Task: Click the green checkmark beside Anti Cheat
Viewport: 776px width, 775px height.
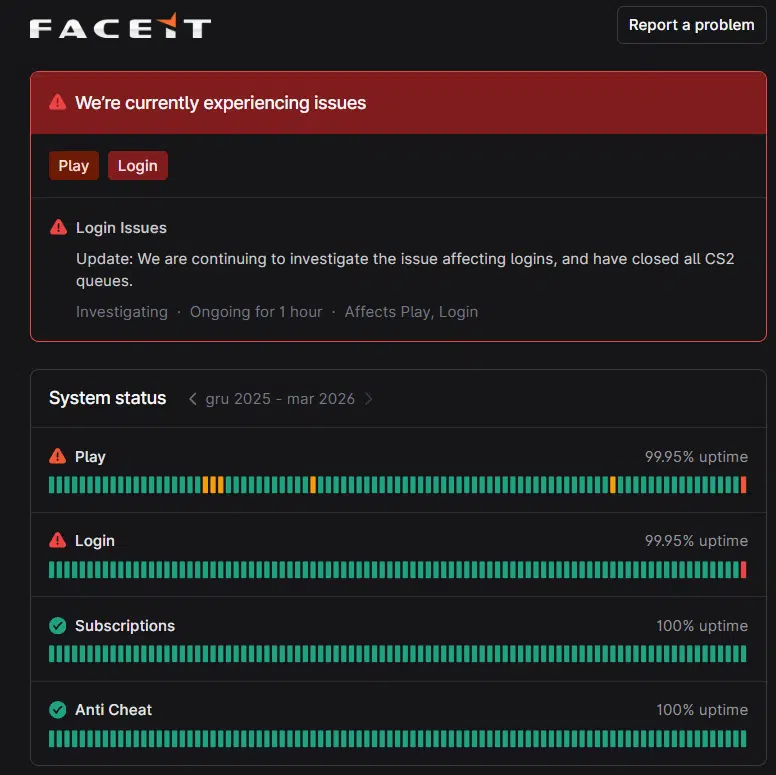Action: click(58, 709)
